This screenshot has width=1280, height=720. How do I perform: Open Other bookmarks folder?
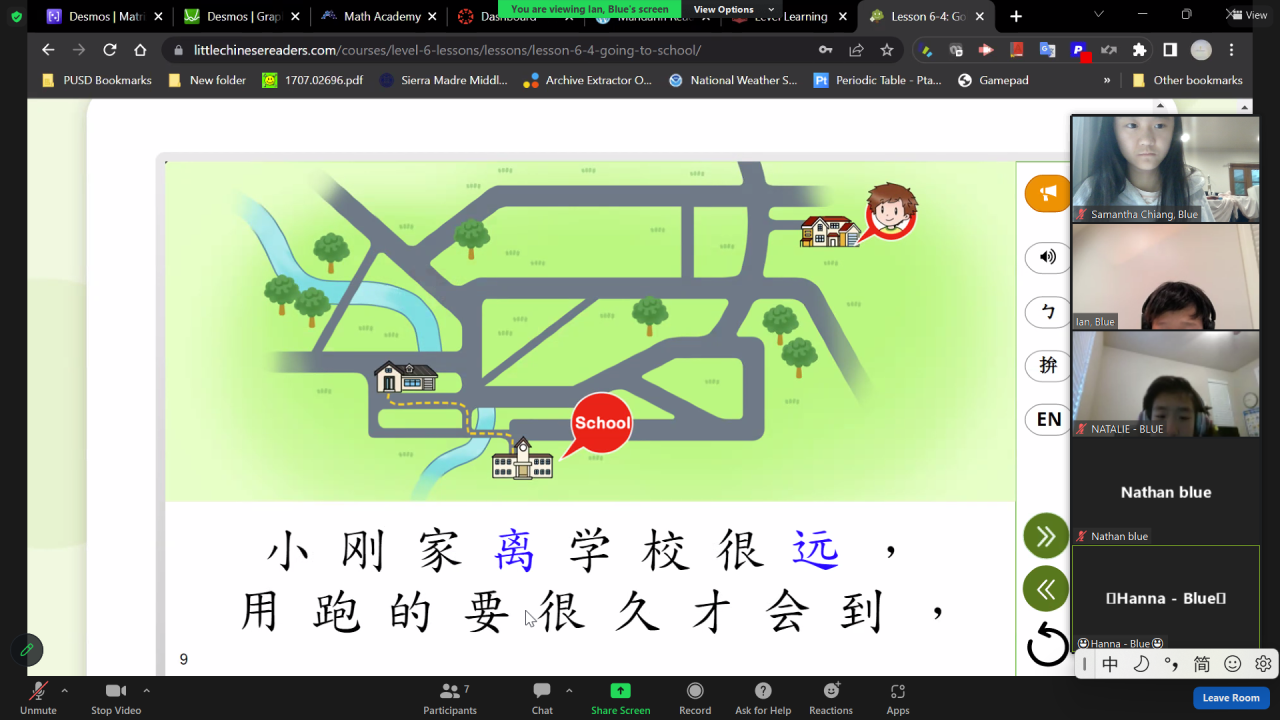(x=1188, y=80)
